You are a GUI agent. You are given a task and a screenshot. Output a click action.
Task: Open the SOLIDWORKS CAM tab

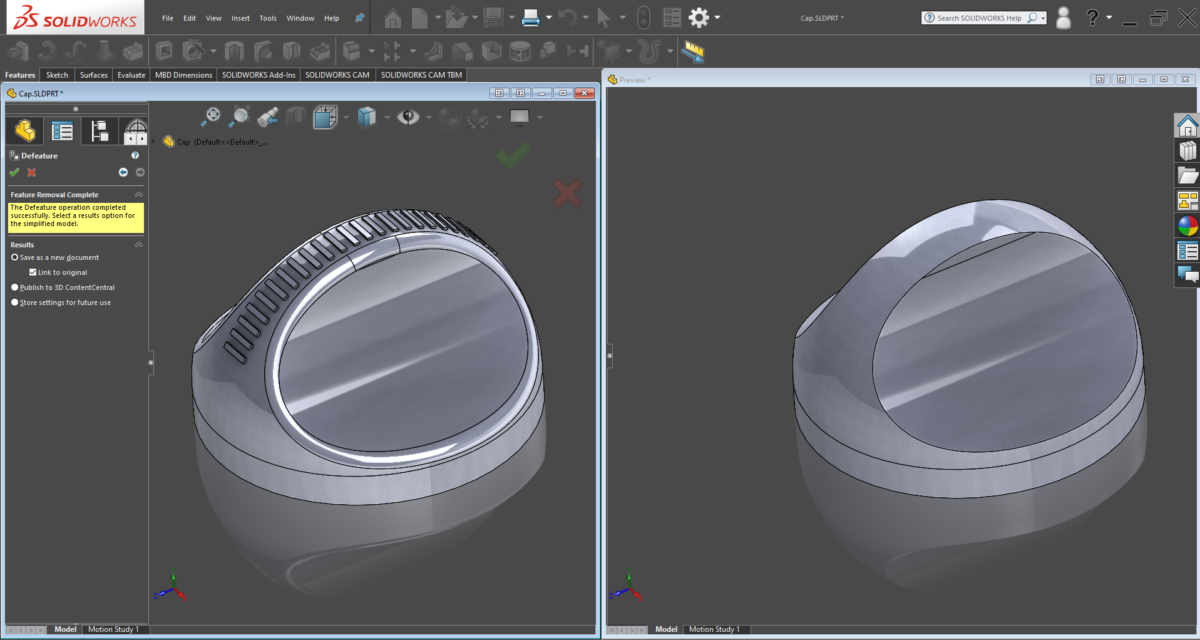(x=337, y=74)
